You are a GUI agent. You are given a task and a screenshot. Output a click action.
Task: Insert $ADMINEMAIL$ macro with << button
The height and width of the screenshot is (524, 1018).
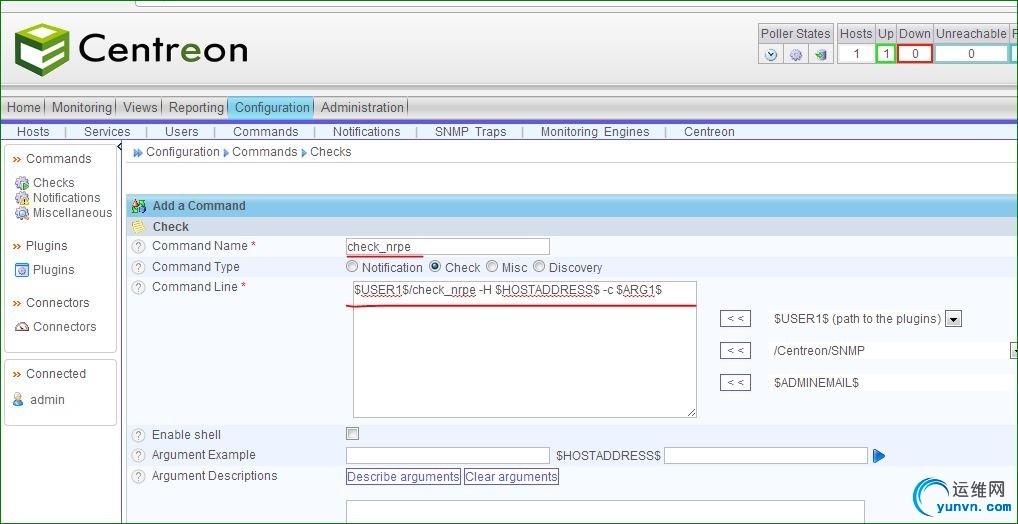tap(736, 382)
